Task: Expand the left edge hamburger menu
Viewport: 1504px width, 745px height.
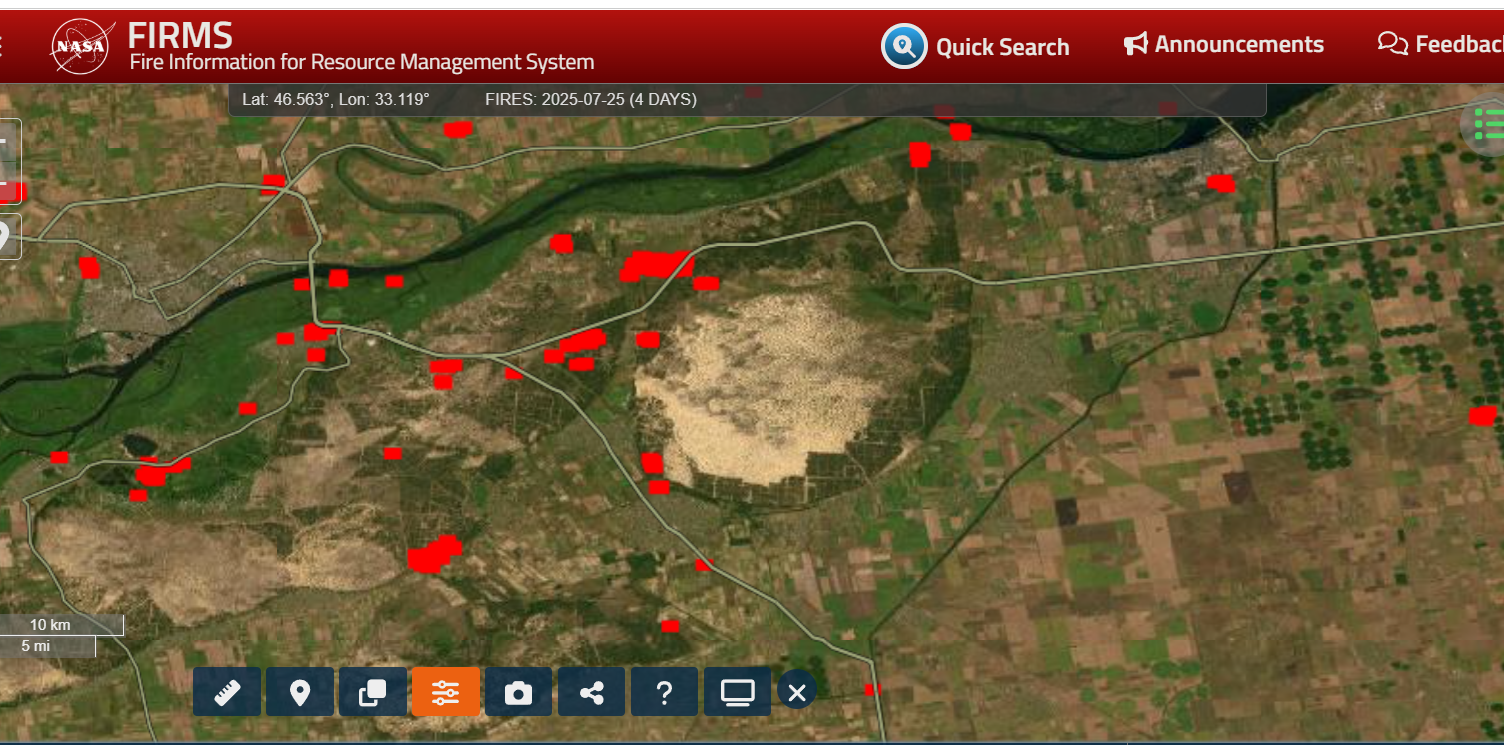Action: tap(2, 46)
